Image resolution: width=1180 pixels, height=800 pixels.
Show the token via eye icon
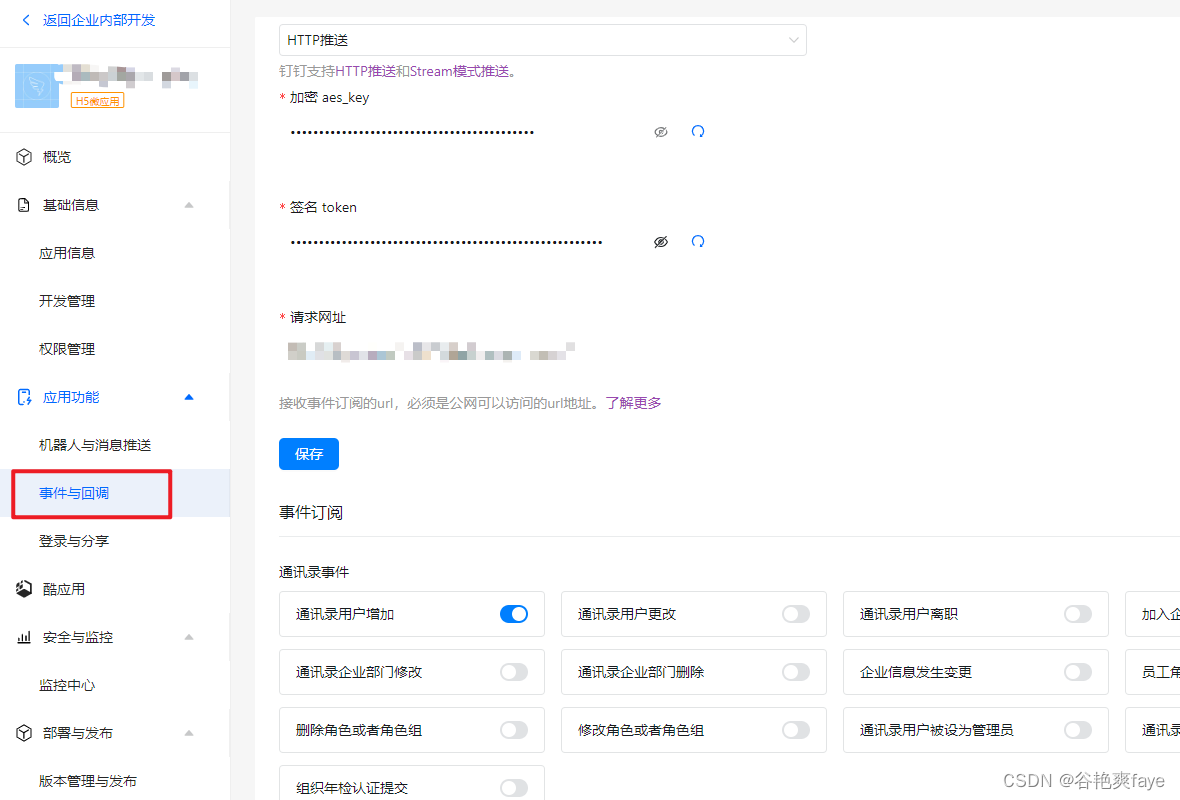click(661, 242)
